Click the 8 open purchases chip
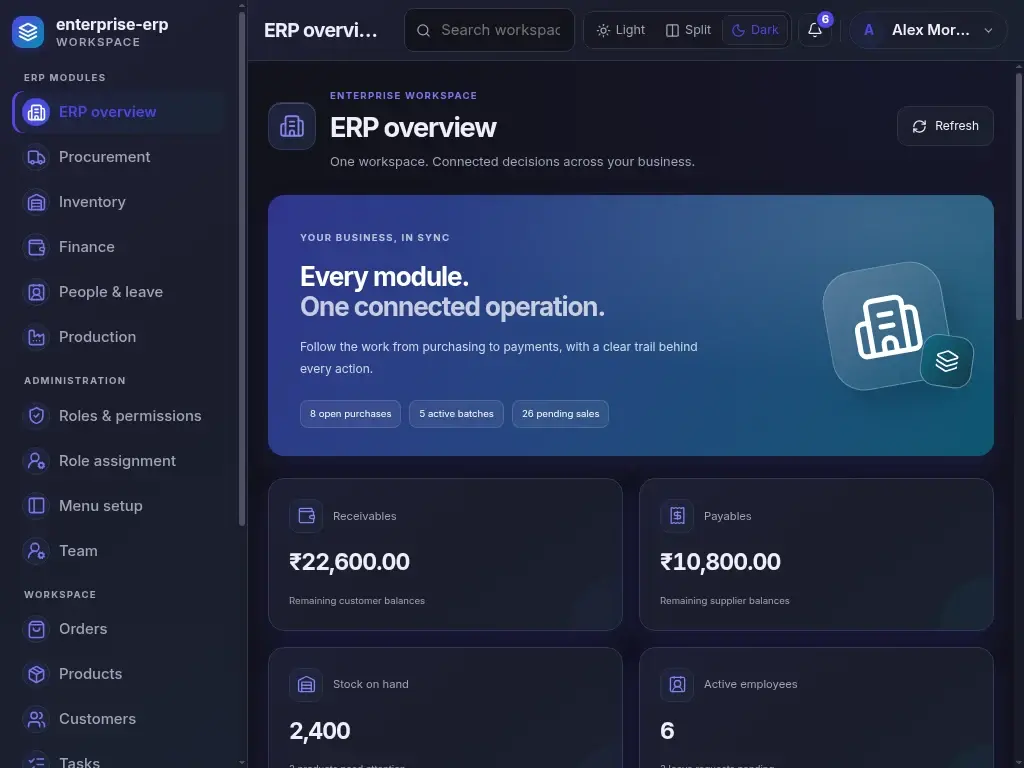Viewport: 1024px width, 768px height. click(x=350, y=414)
